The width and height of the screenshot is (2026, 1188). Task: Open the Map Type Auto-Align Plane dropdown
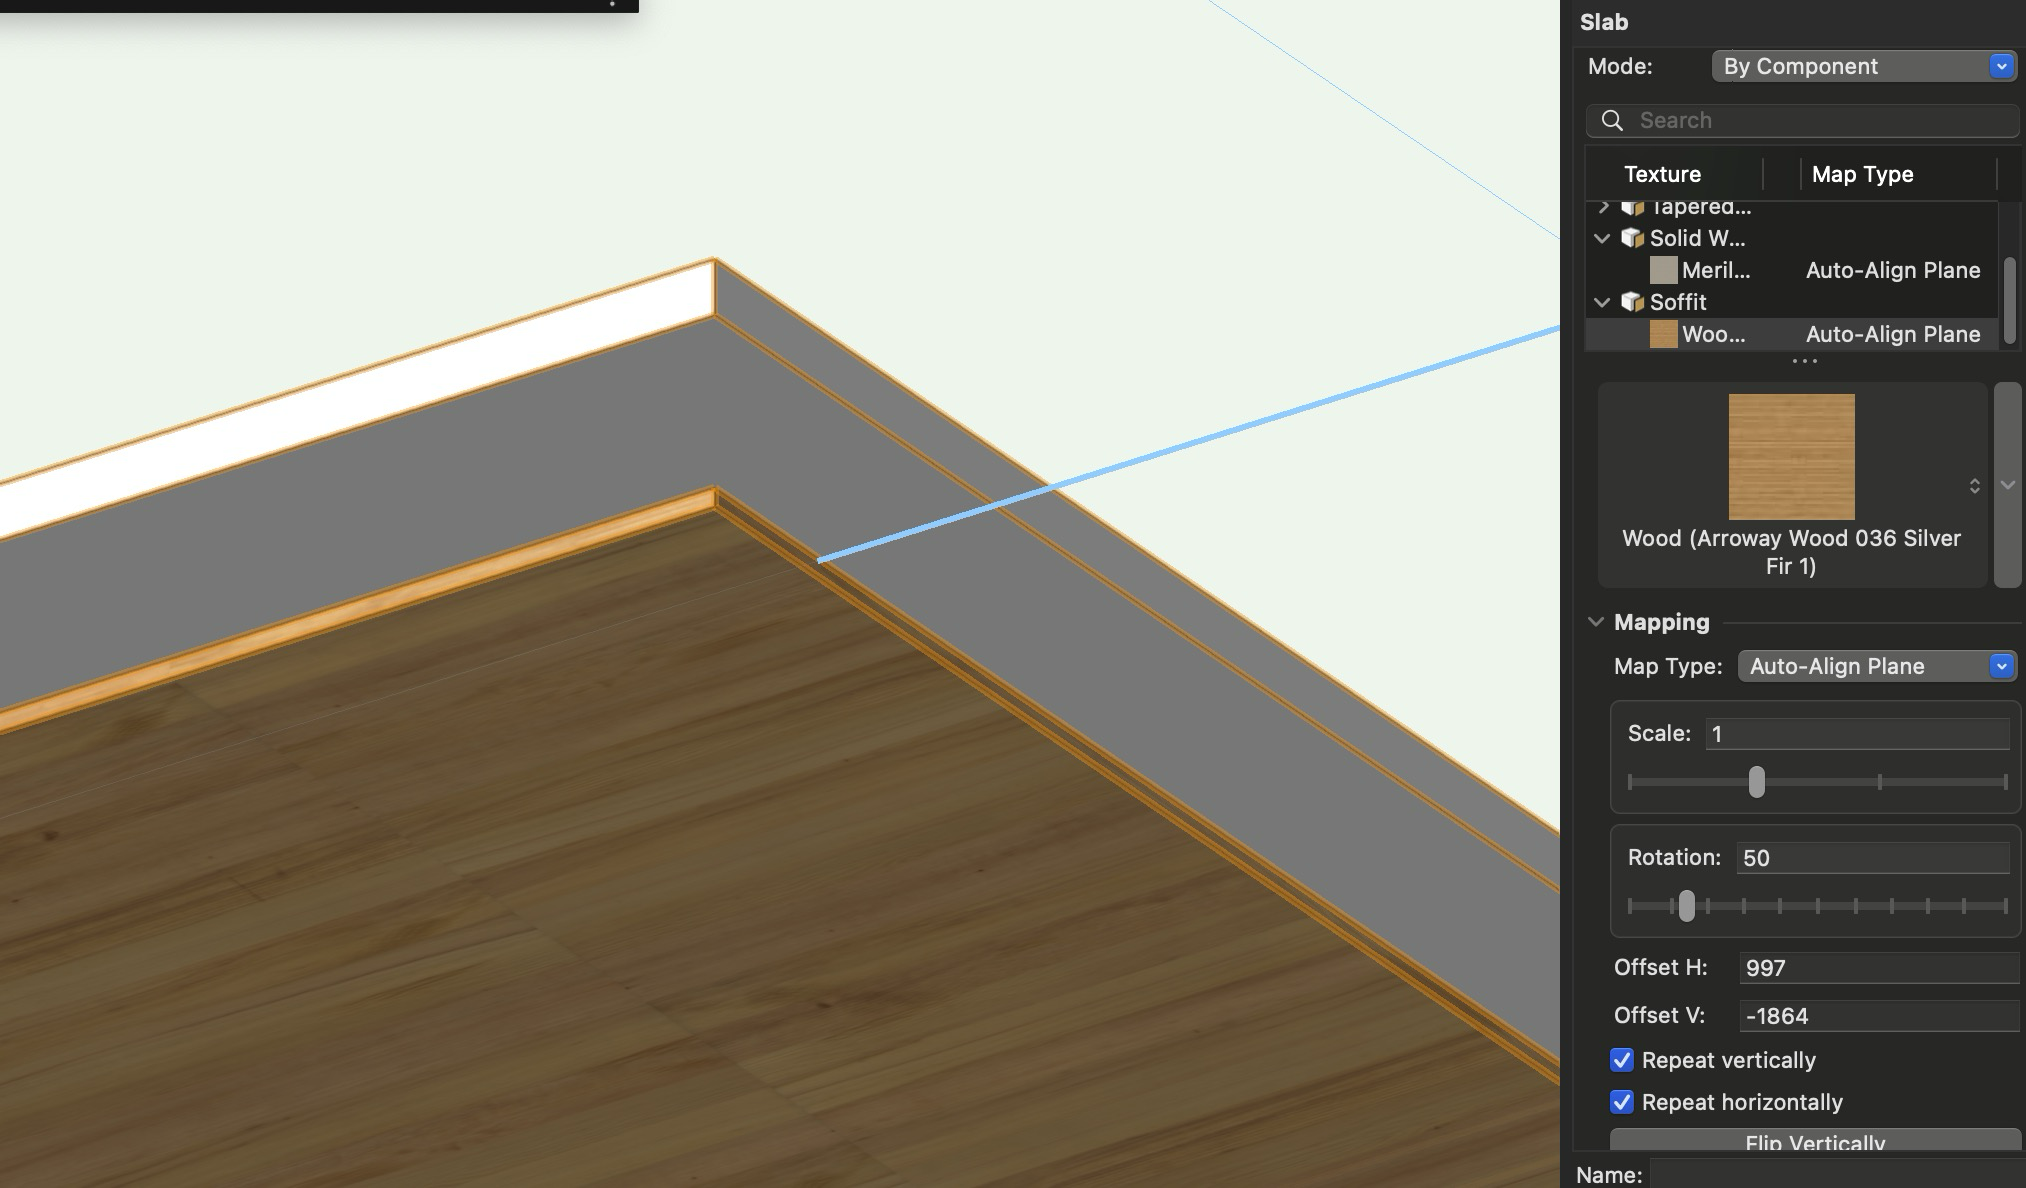click(x=1876, y=666)
